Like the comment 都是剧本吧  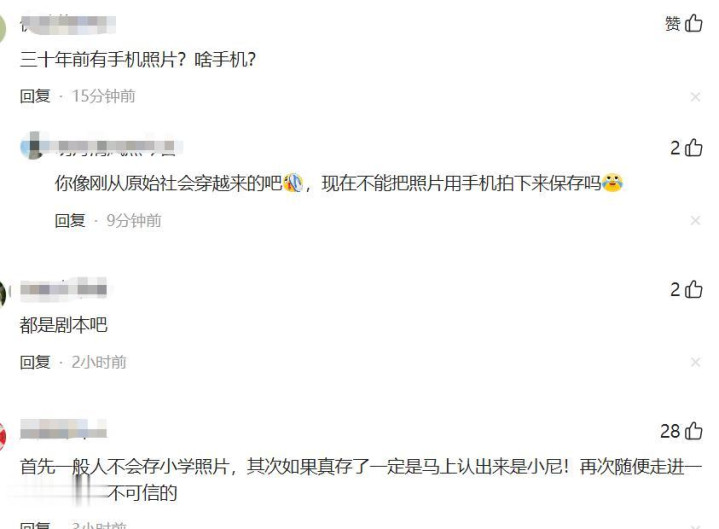click(693, 289)
